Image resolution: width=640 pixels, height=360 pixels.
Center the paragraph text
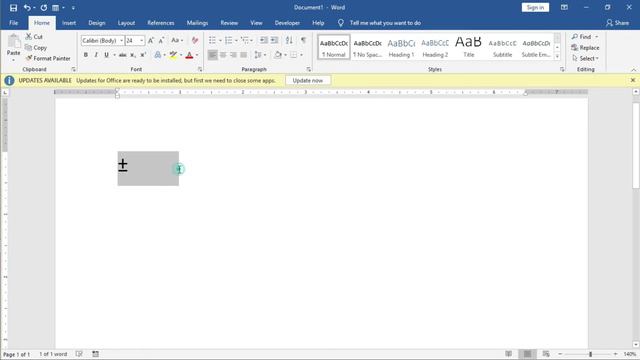pyautogui.click(x=223, y=55)
